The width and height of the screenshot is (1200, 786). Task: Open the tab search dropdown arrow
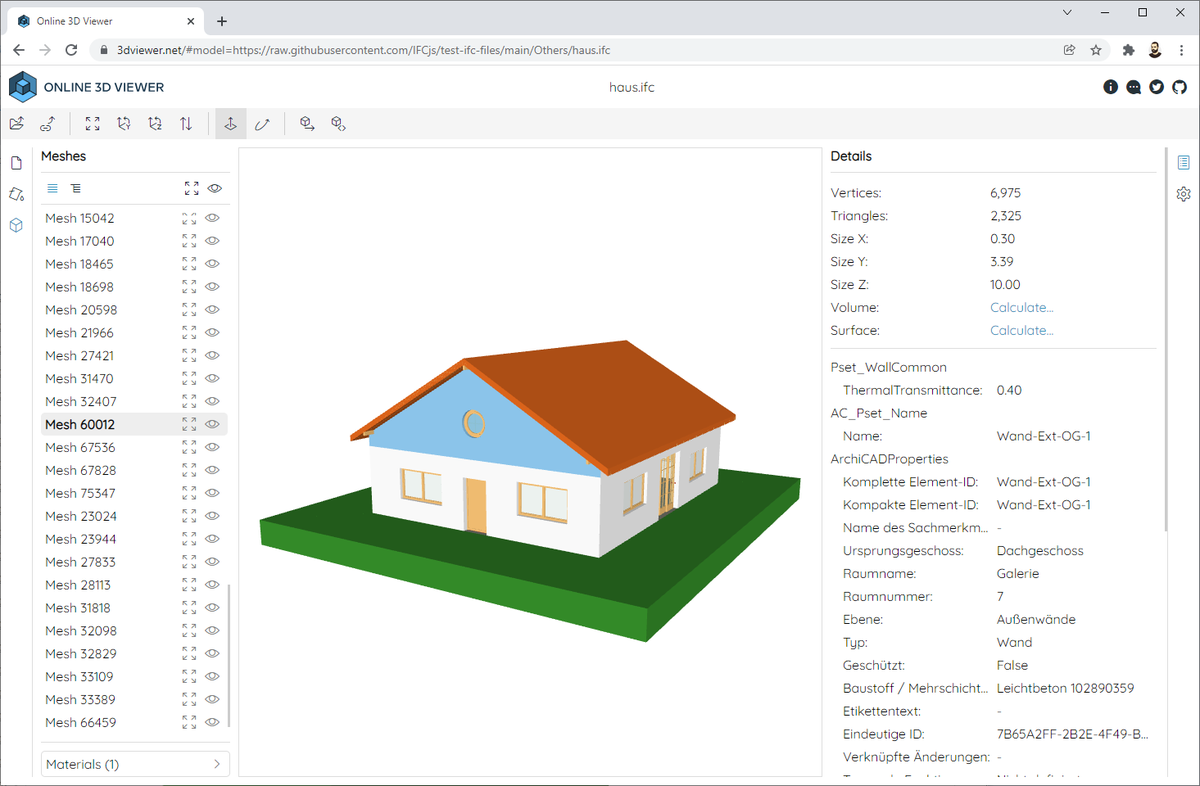click(x=1068, y=13)
